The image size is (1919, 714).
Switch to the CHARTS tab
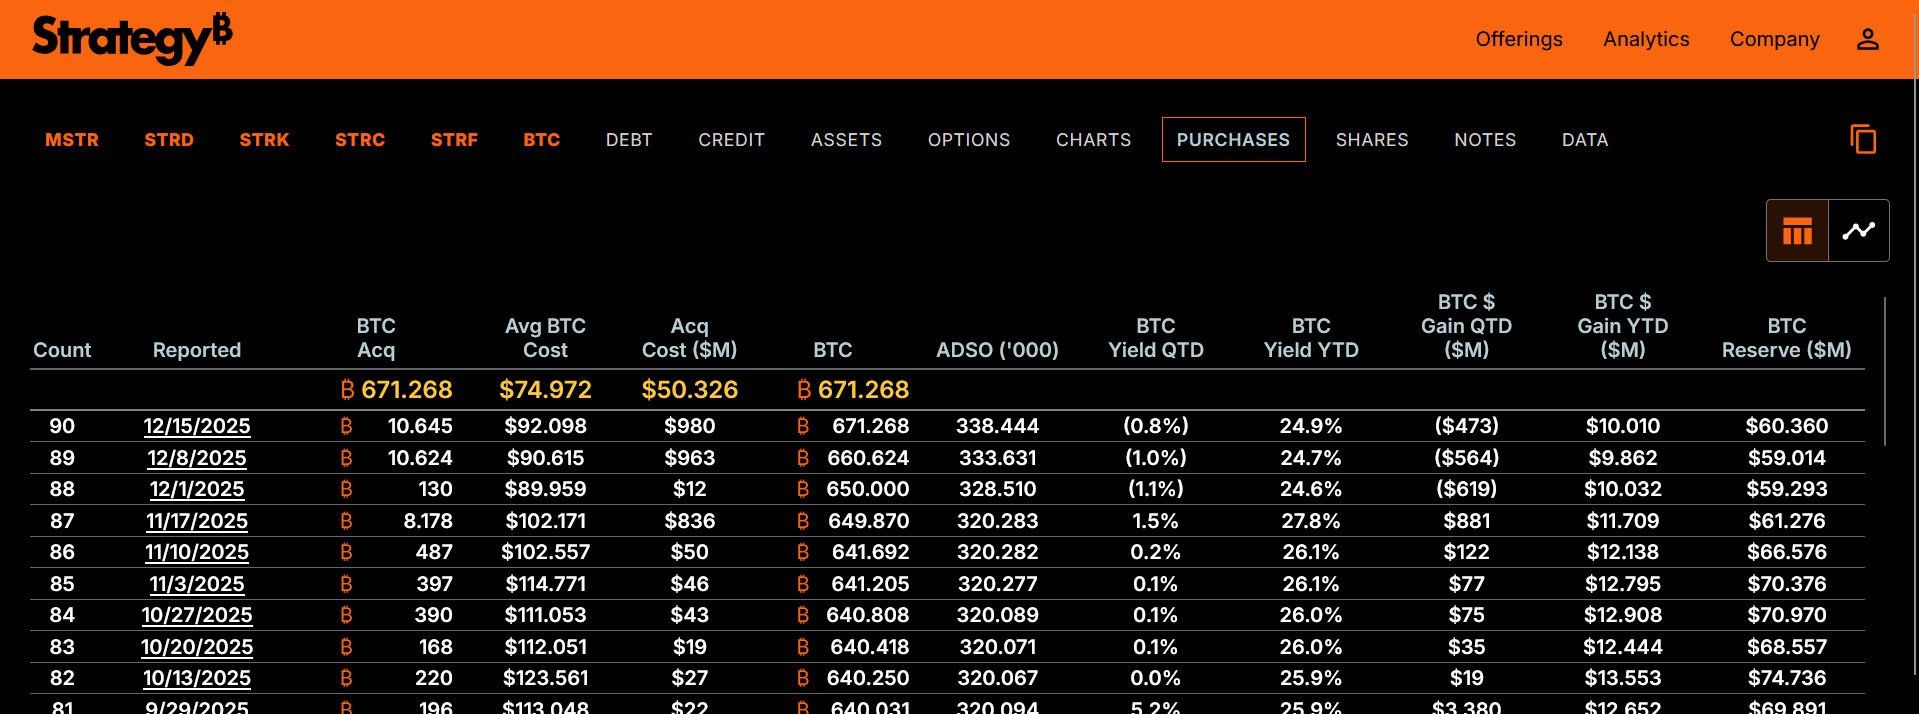pos(1093,140)
